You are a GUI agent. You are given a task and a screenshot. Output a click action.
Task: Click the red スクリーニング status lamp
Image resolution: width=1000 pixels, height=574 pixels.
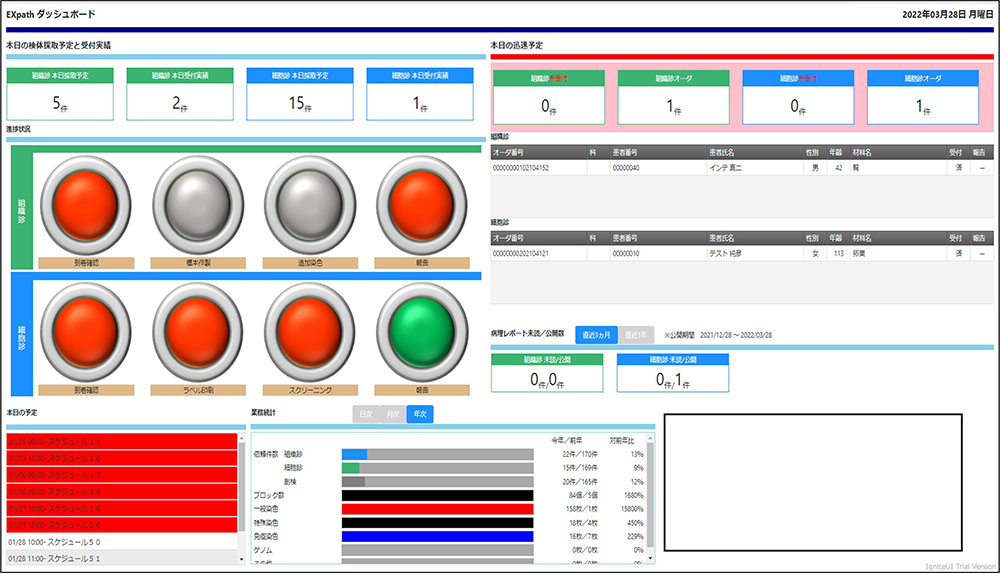click(x=310, y=332)
